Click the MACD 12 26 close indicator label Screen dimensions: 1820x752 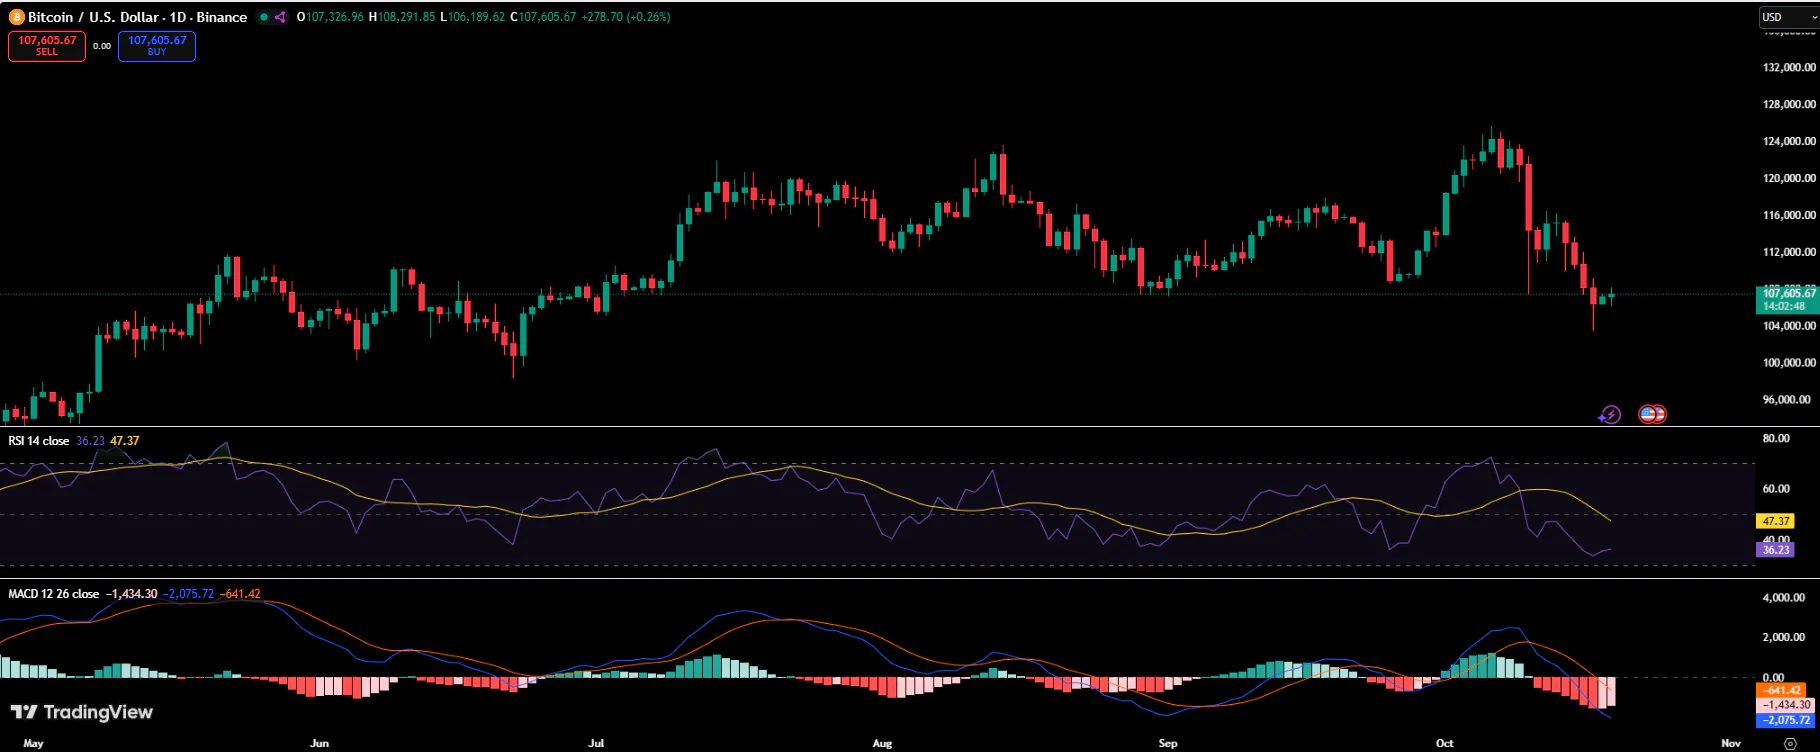(x=54, y=594)
